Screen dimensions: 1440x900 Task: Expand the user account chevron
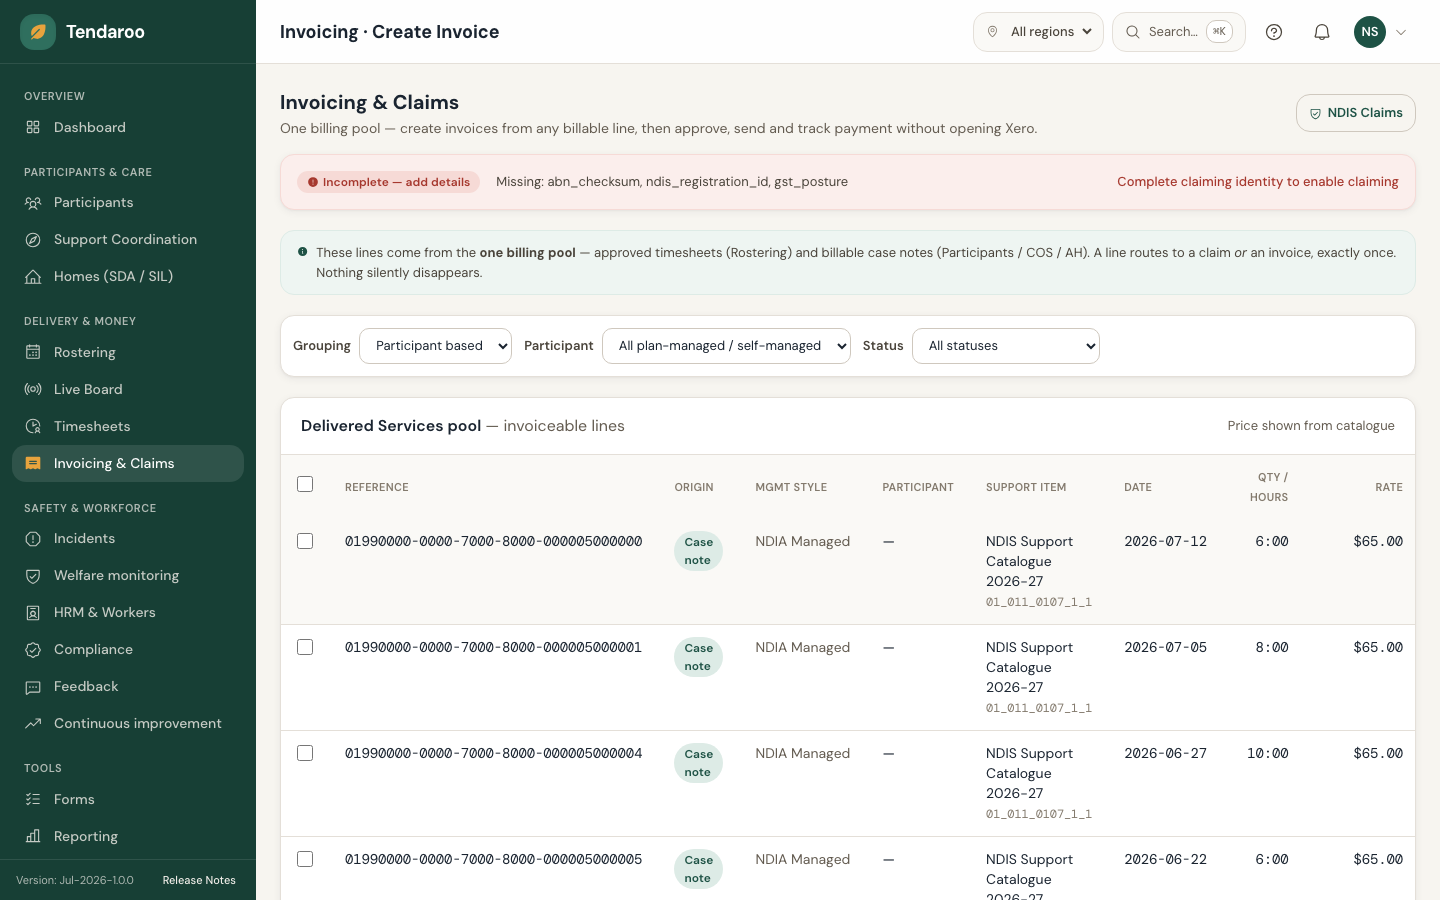coord(1401,32)
